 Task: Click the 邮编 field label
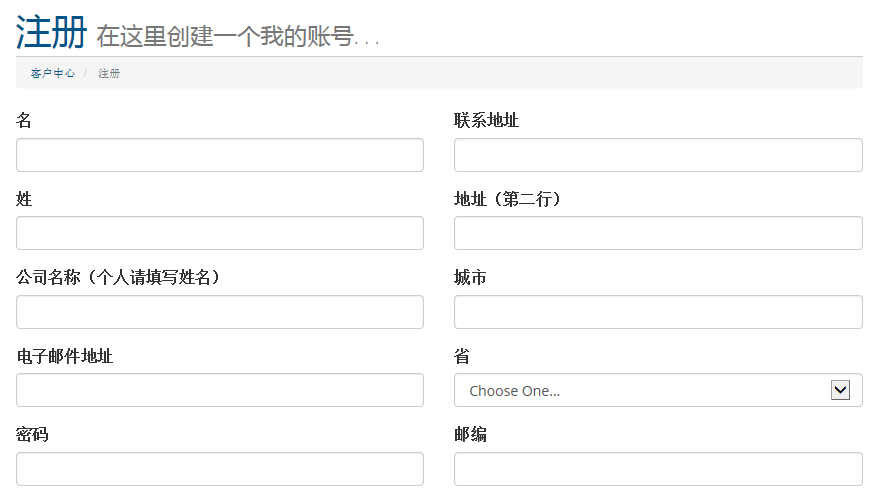[470, 435]
